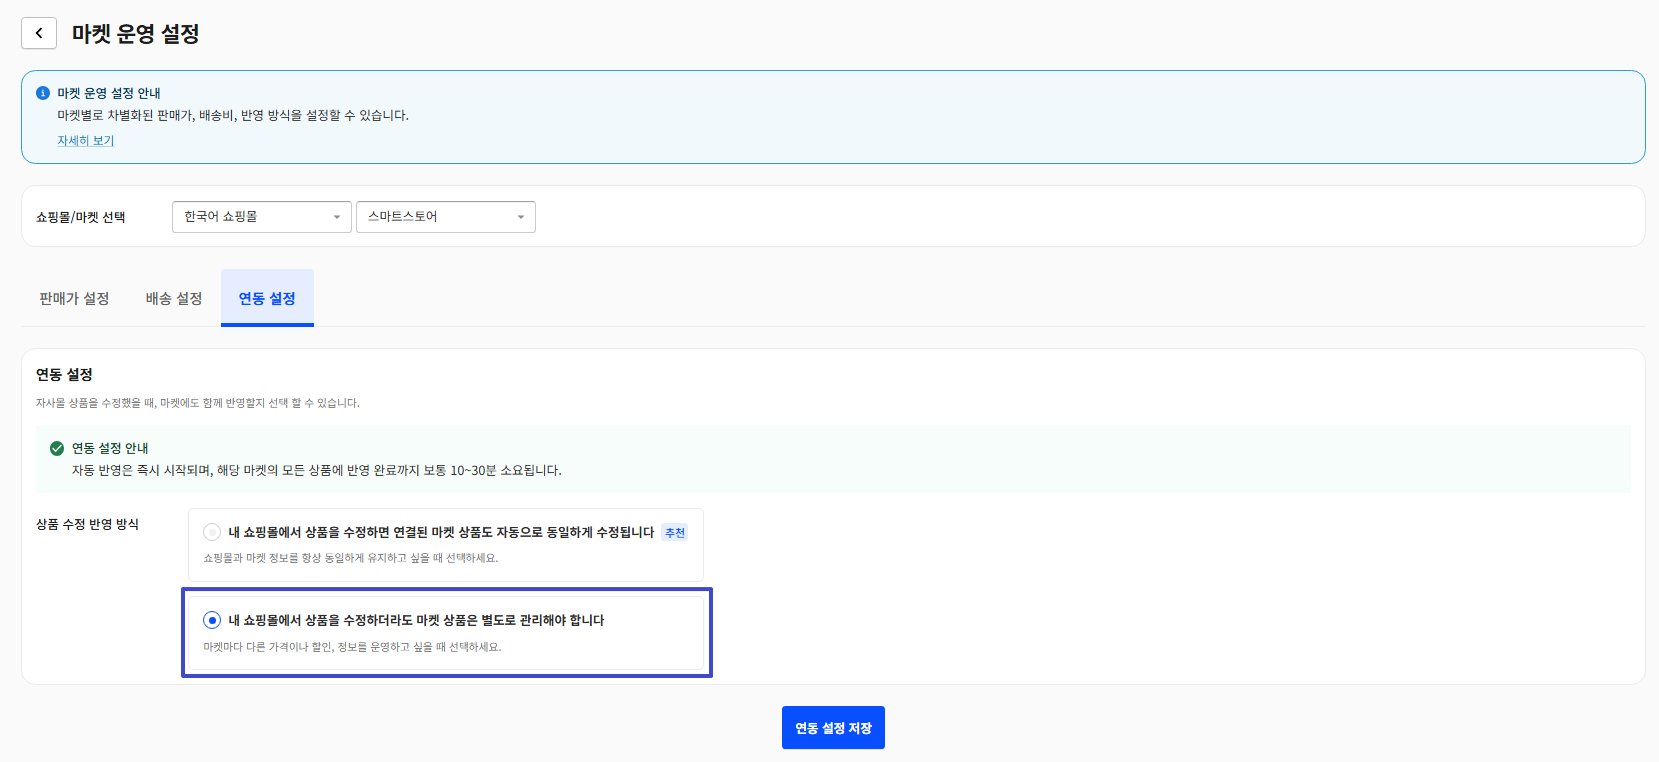Click the 마켓 운영 설정 page title

pyautogui.click(x=135, y=34)
